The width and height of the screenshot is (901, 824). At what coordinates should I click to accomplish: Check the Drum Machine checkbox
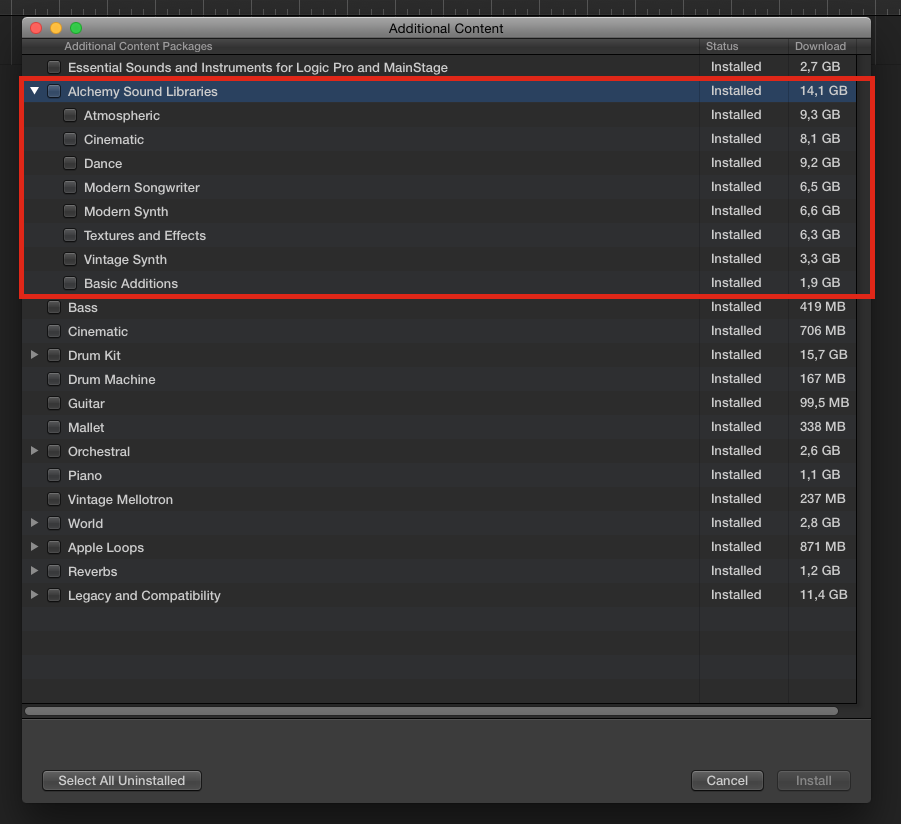click(54, 379)
